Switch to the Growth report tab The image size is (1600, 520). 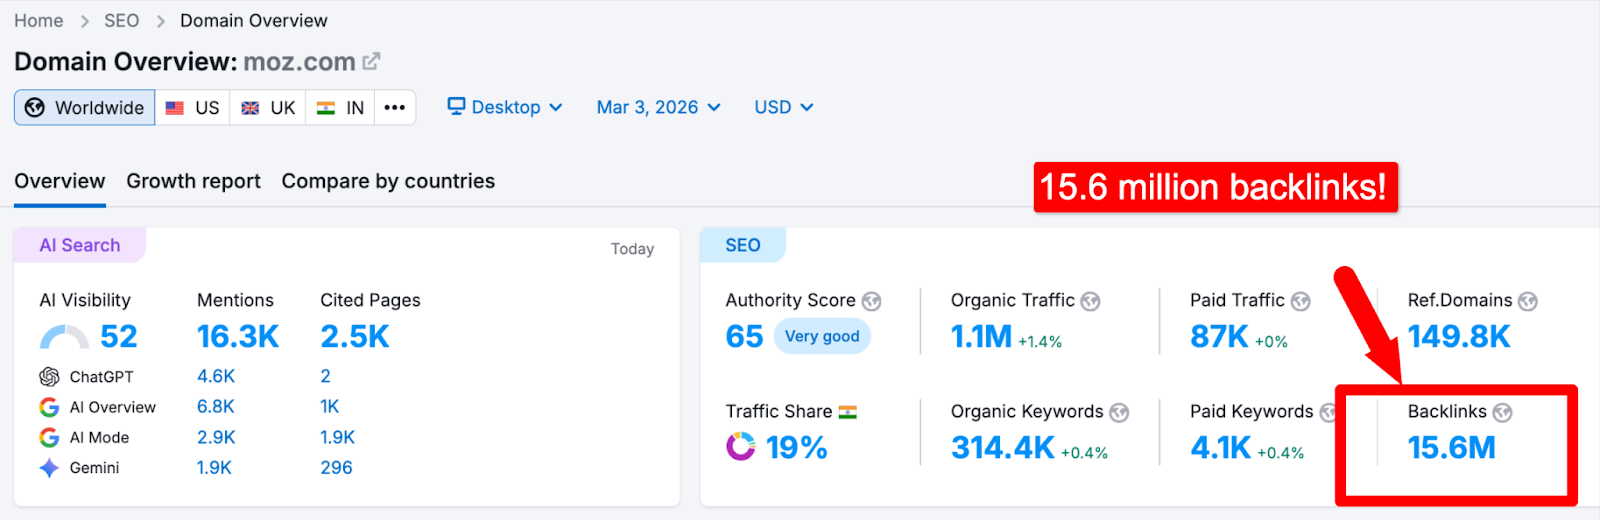pos(193,181)
